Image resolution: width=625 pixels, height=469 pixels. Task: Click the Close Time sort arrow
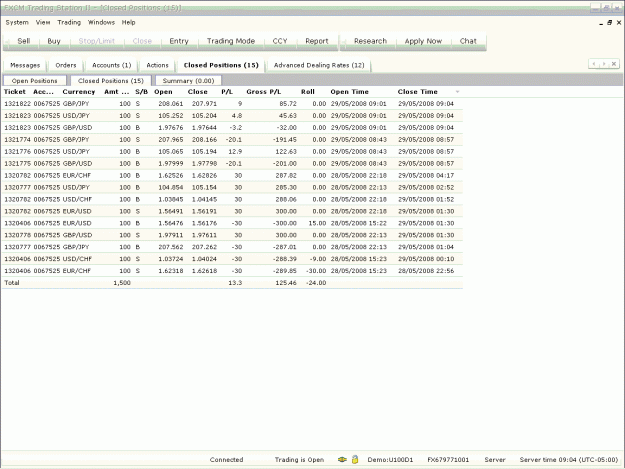pyautogui.click(x=458, y=92)
